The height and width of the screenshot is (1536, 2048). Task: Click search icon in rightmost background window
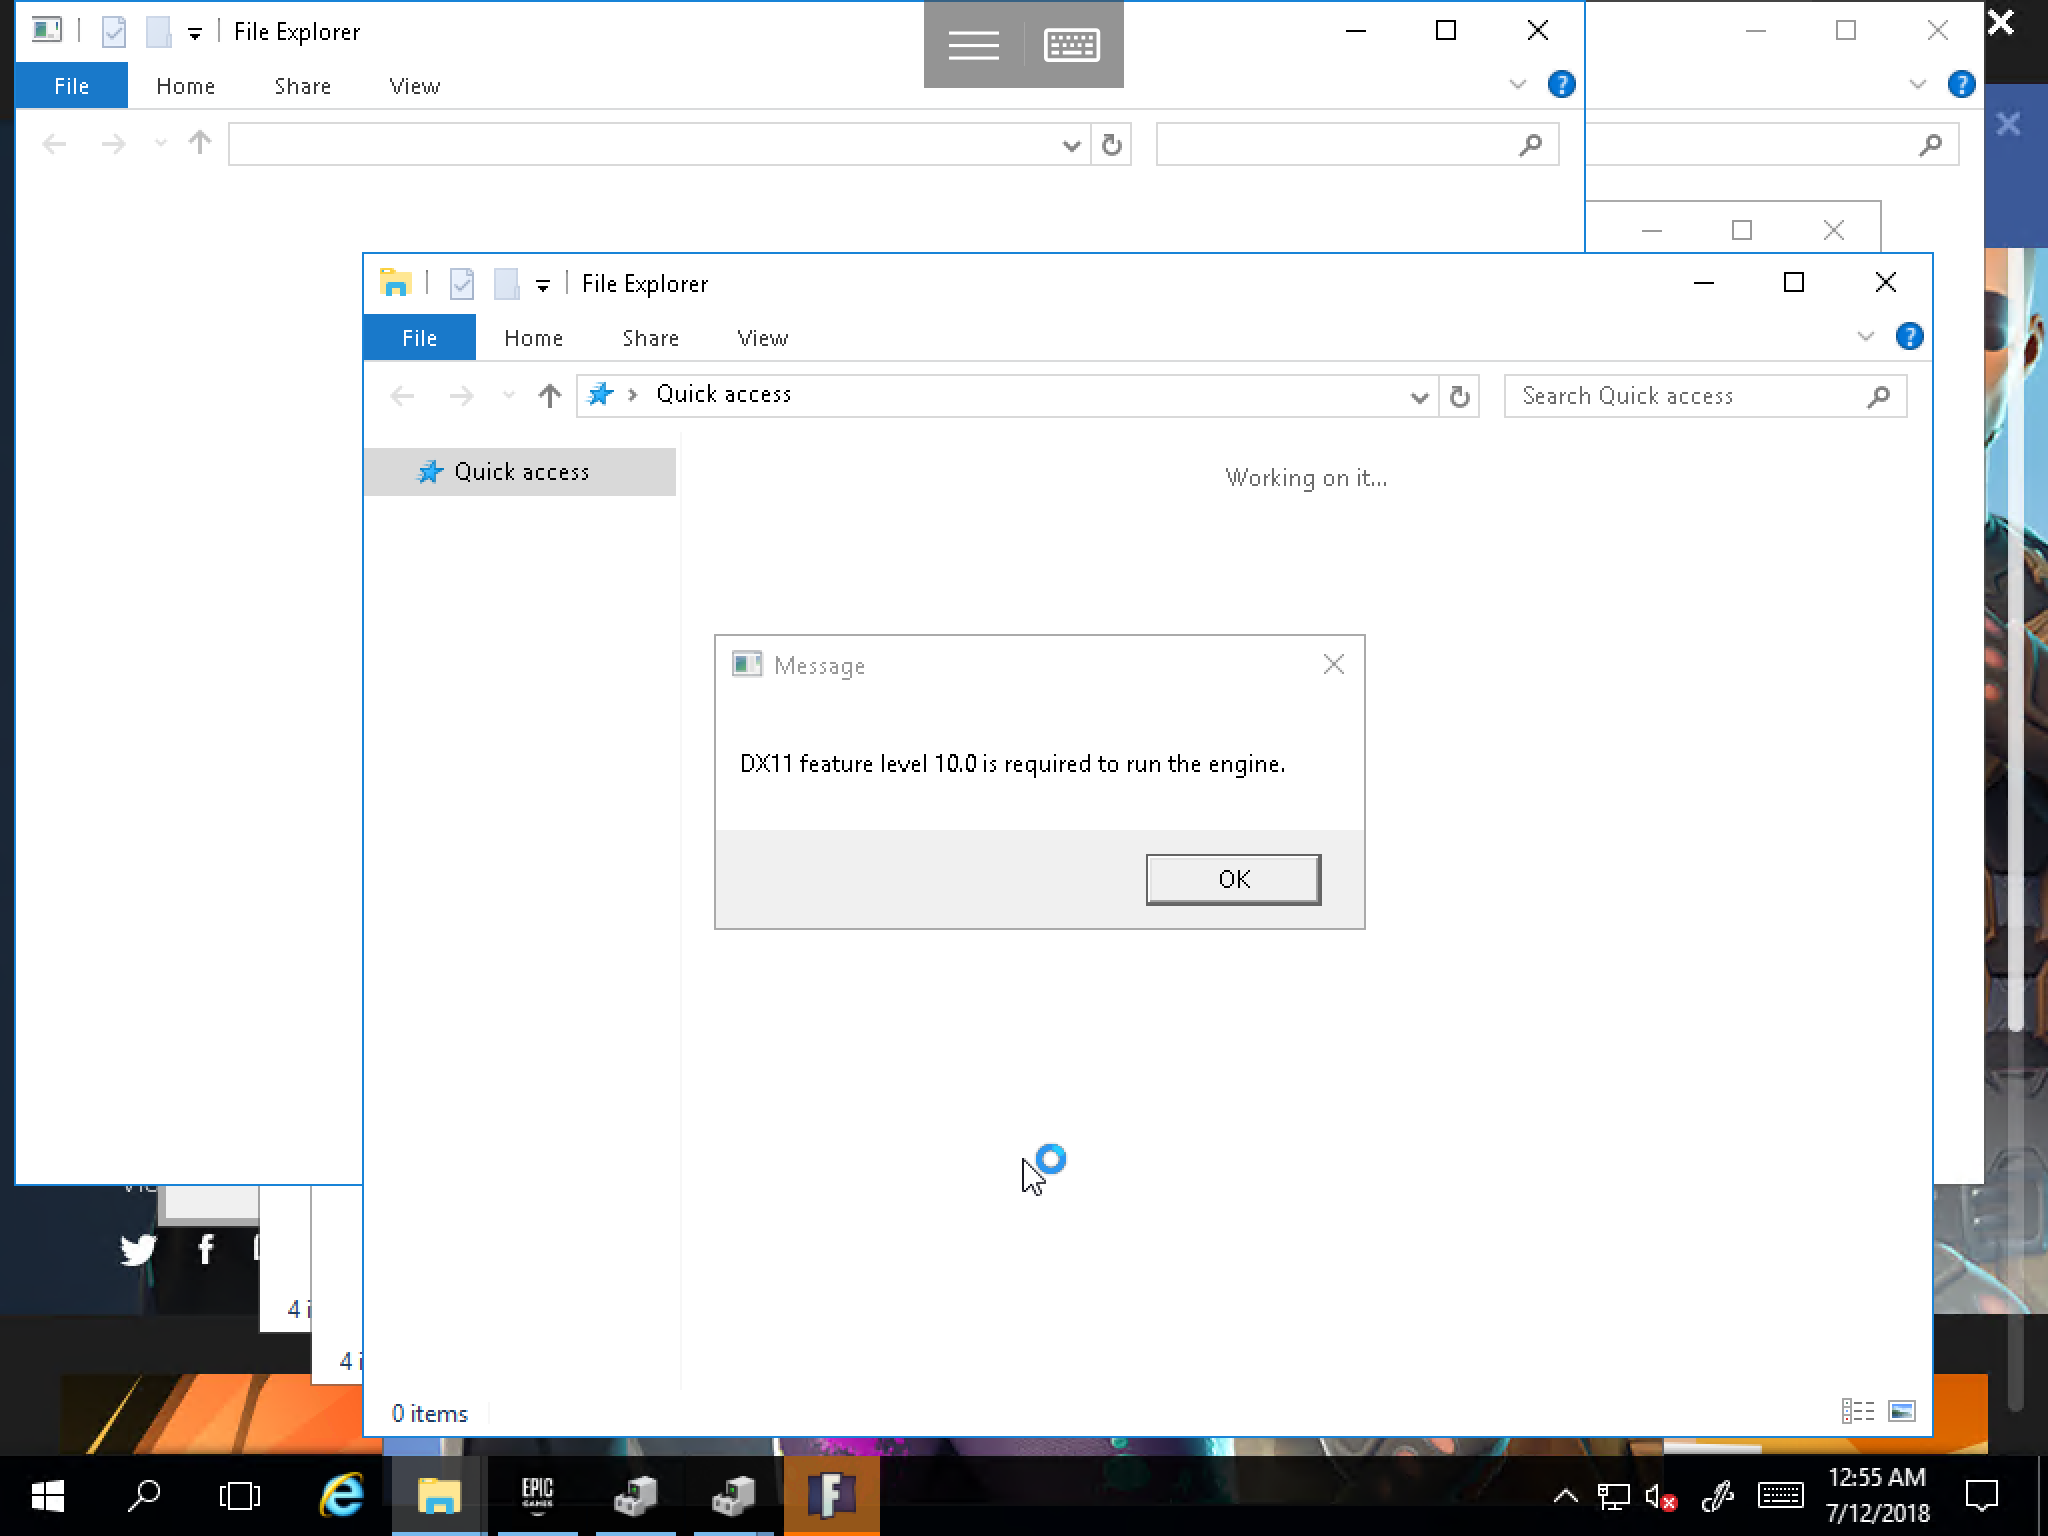click(x=1930, y=145)
